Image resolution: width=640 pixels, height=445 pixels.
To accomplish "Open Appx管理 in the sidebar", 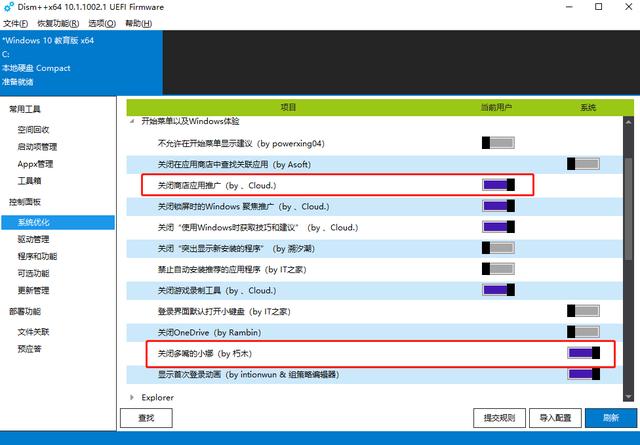I will [x=35, y=164].
